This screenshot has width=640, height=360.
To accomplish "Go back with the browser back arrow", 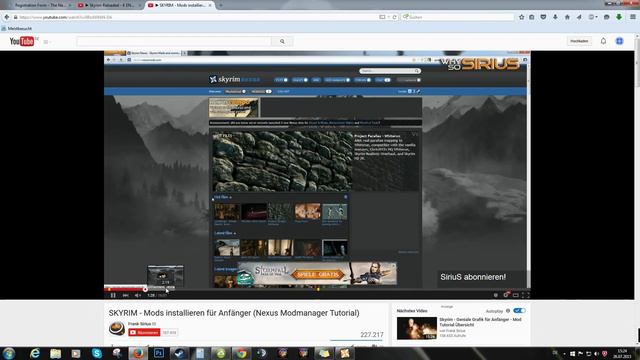I will [x=7, y=17].
